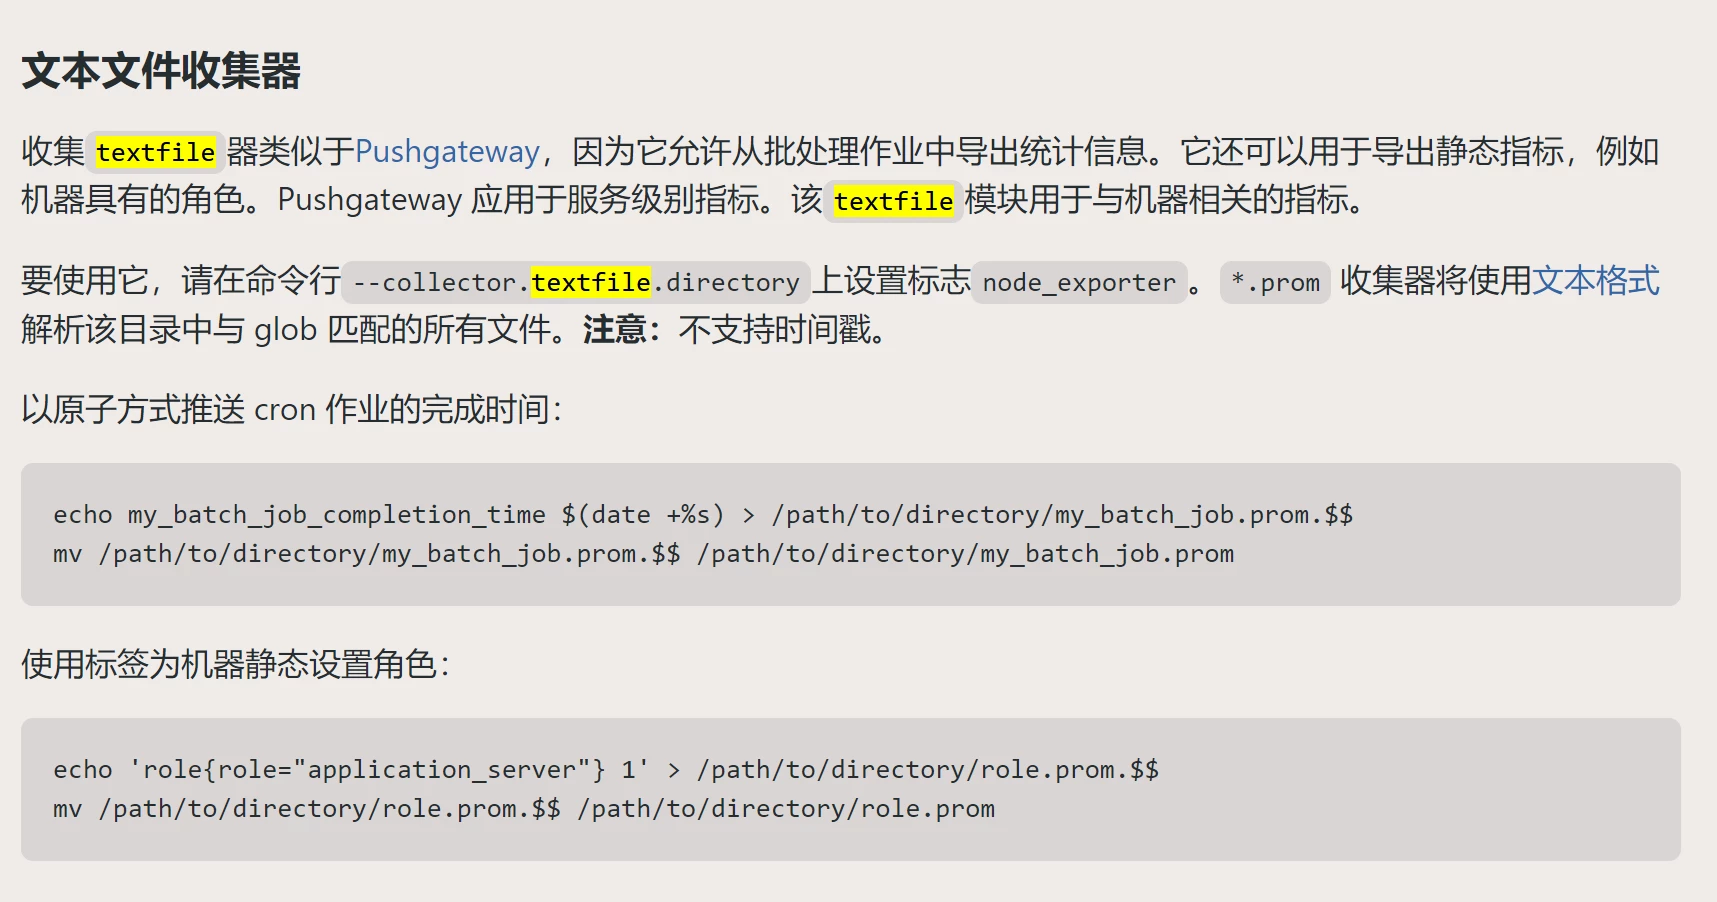Click the word glob in the paragraph
This screenshot has height=902, width=1717.
coord(285,330)
